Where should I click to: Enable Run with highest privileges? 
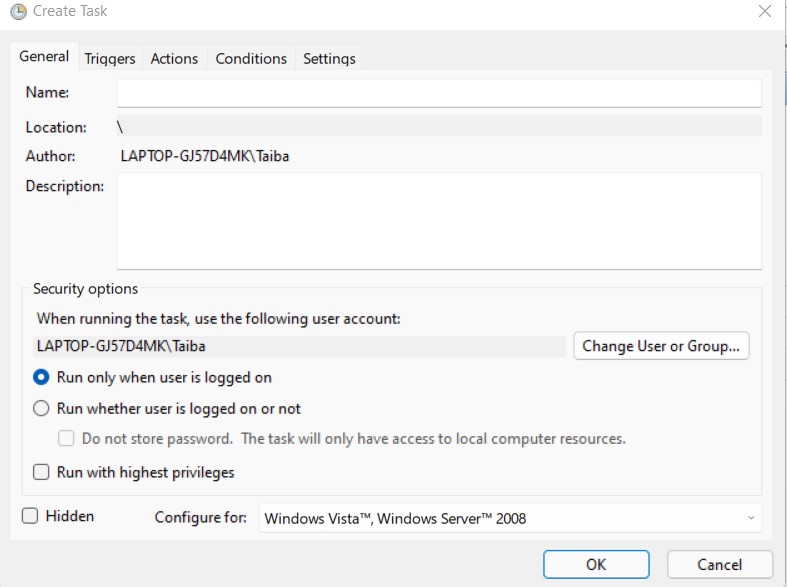click(42, 472)
